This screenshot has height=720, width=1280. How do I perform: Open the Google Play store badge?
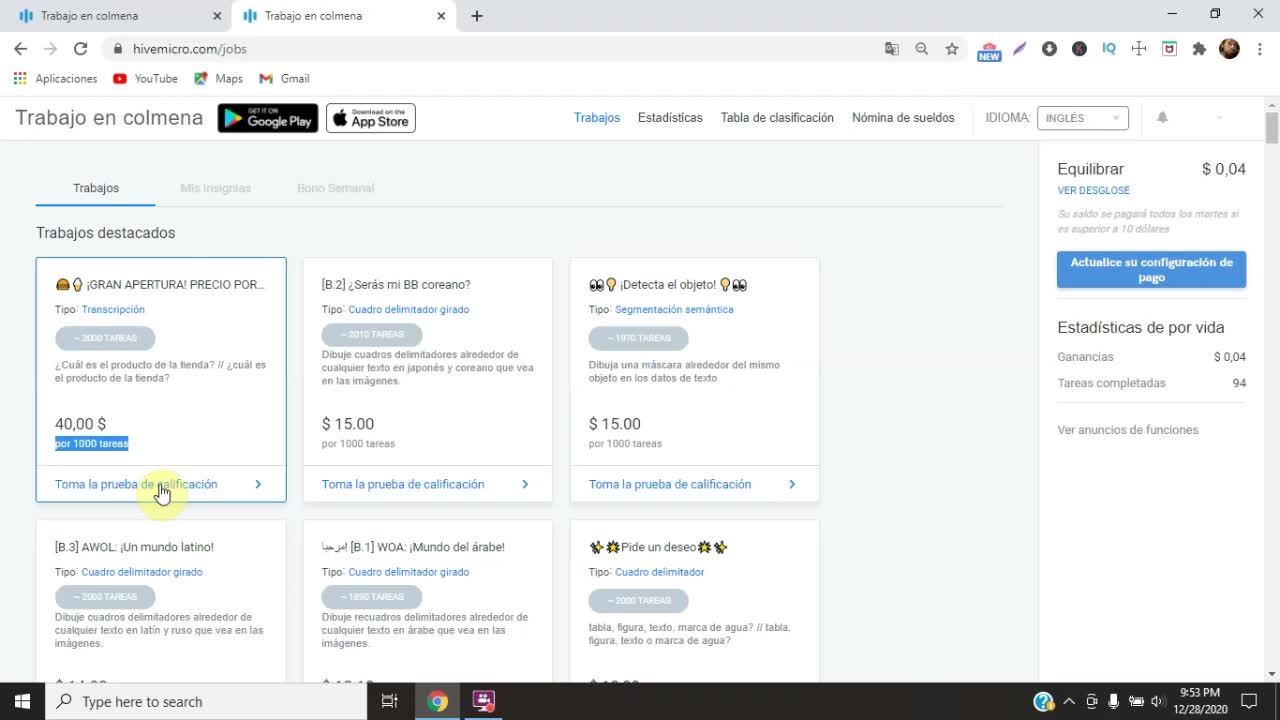(268, 118)
